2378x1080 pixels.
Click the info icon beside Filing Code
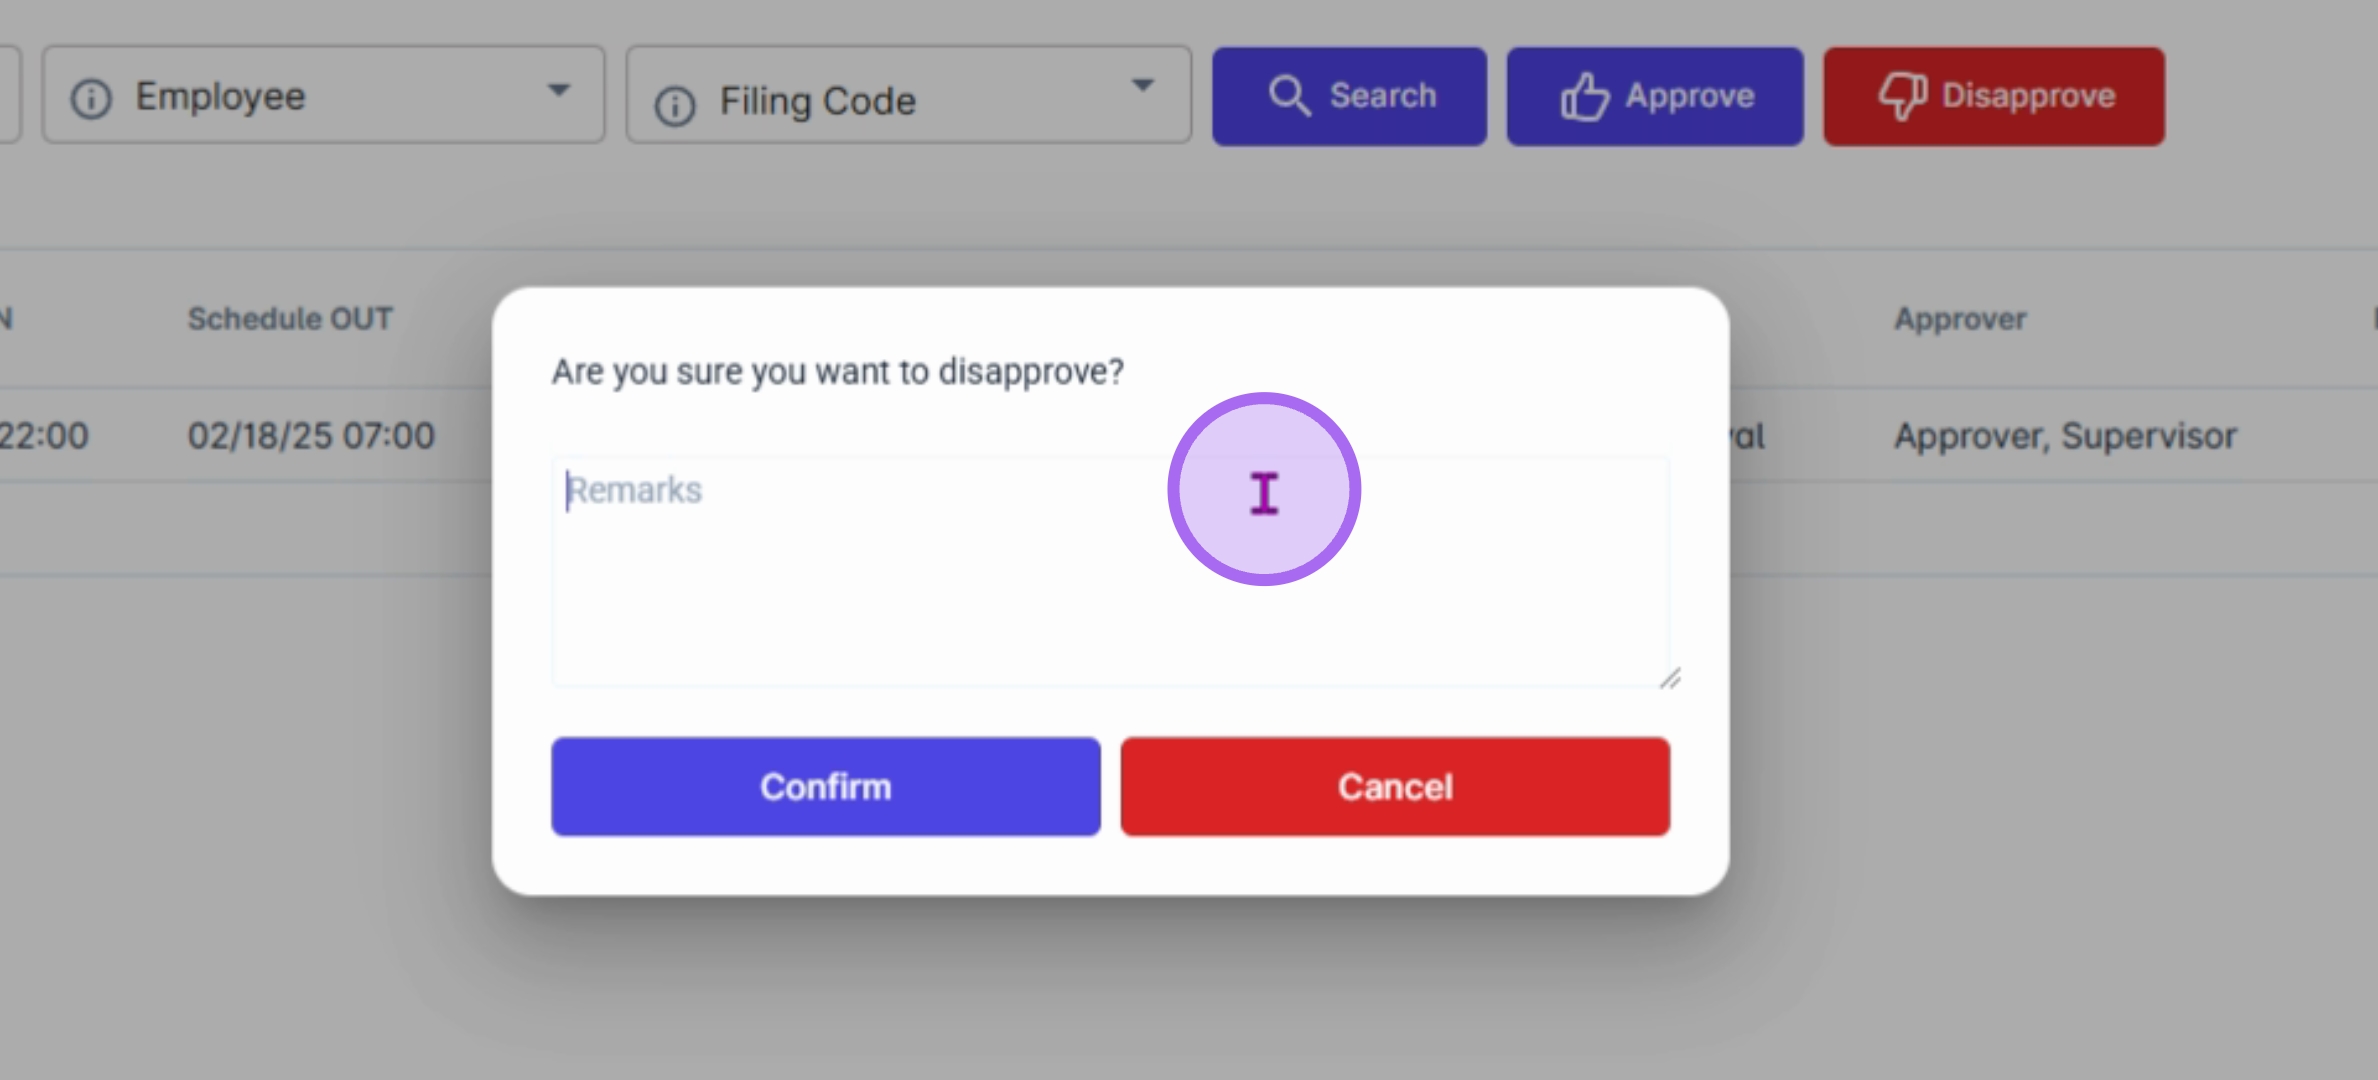click(x=675, y=105)
